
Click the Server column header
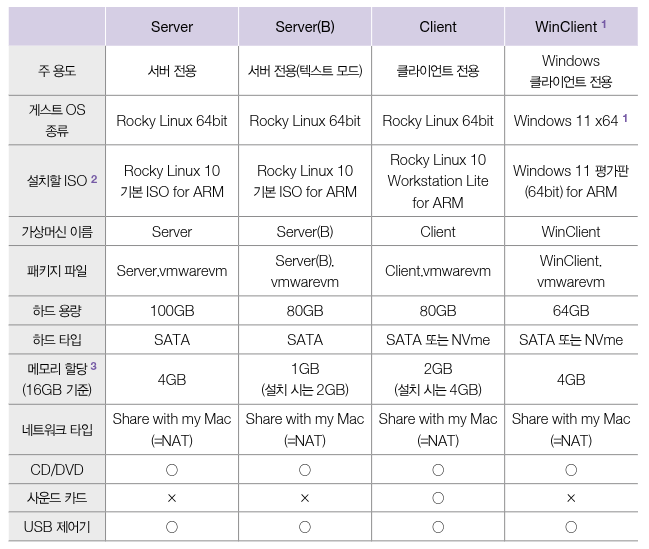click(172, 27)
